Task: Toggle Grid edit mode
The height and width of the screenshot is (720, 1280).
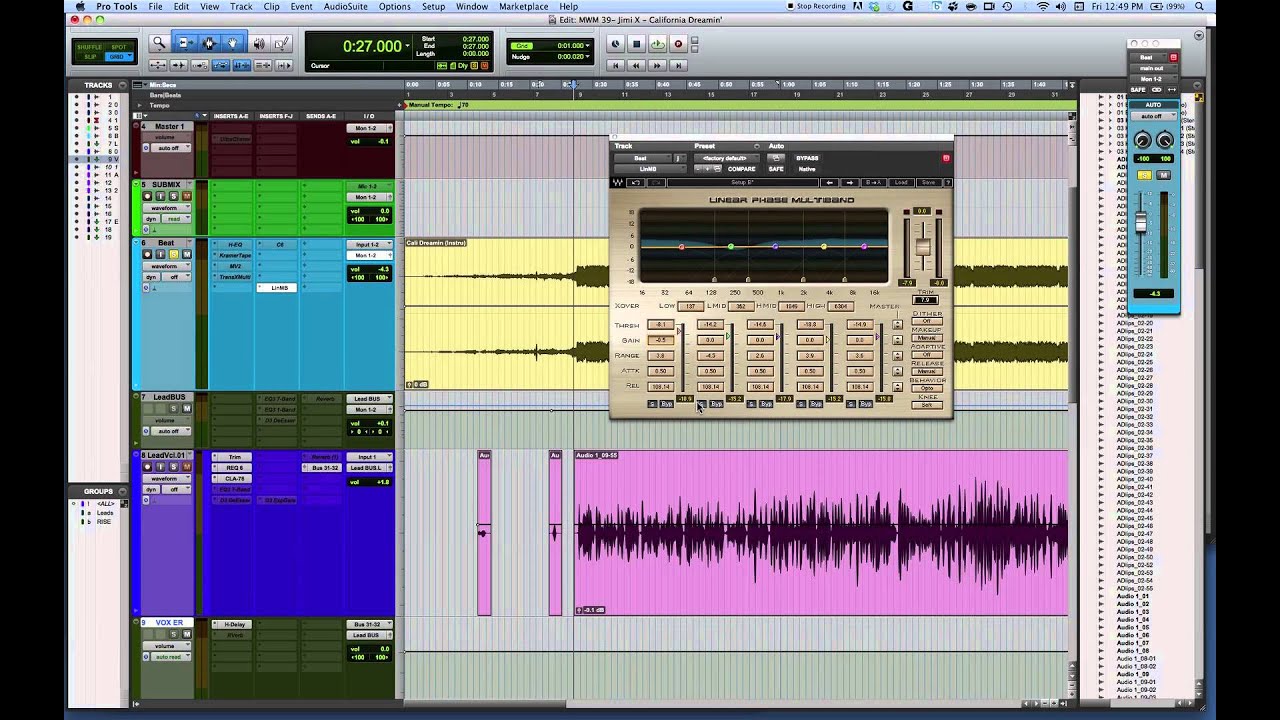Action: [x=117, y=57]
